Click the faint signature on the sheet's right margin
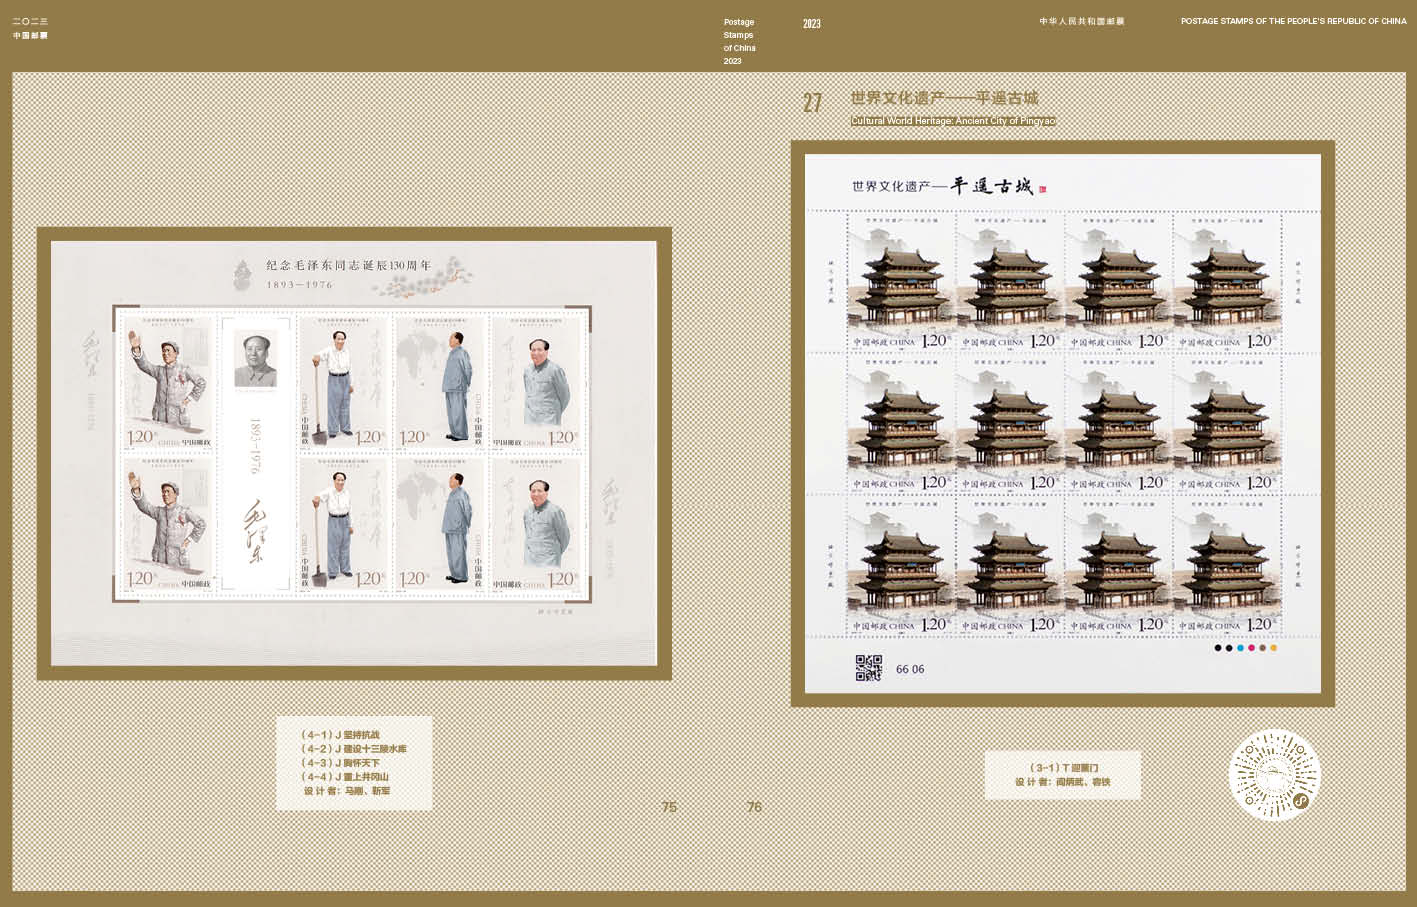This screenshot has width=1417, height=907. (x=611, y=497)
